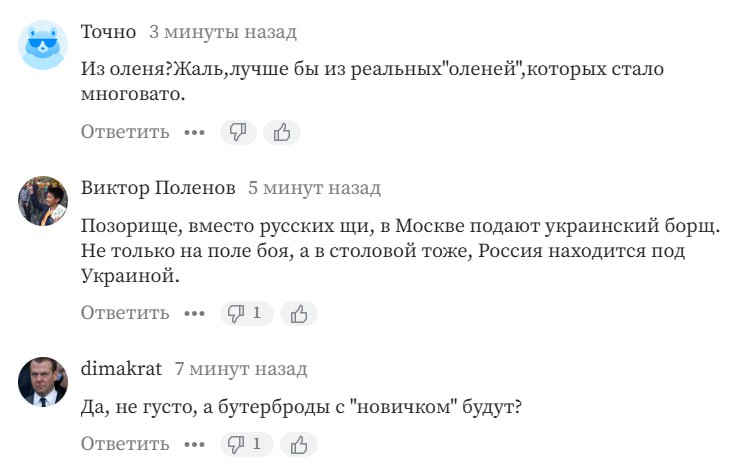Open Виктор Поленов's profile by name
Screen dimensions: 738x476
click(158, 188)
